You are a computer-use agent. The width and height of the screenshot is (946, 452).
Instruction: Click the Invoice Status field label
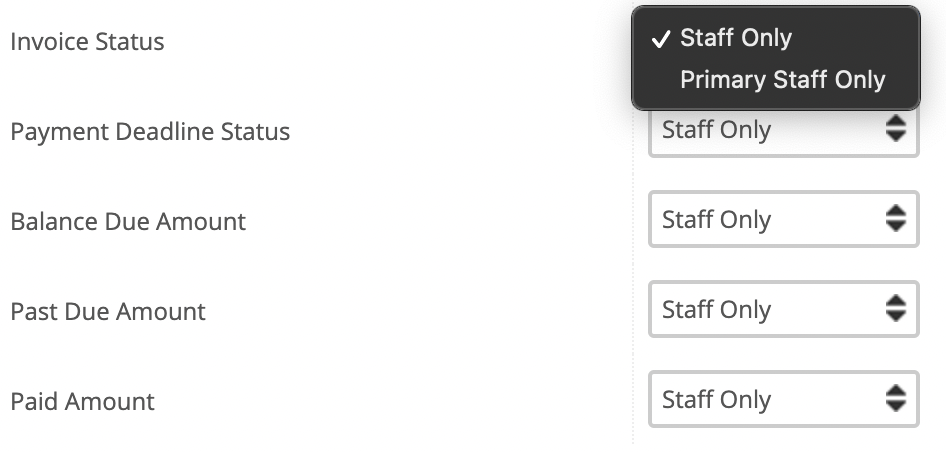(x=87, y=42)
